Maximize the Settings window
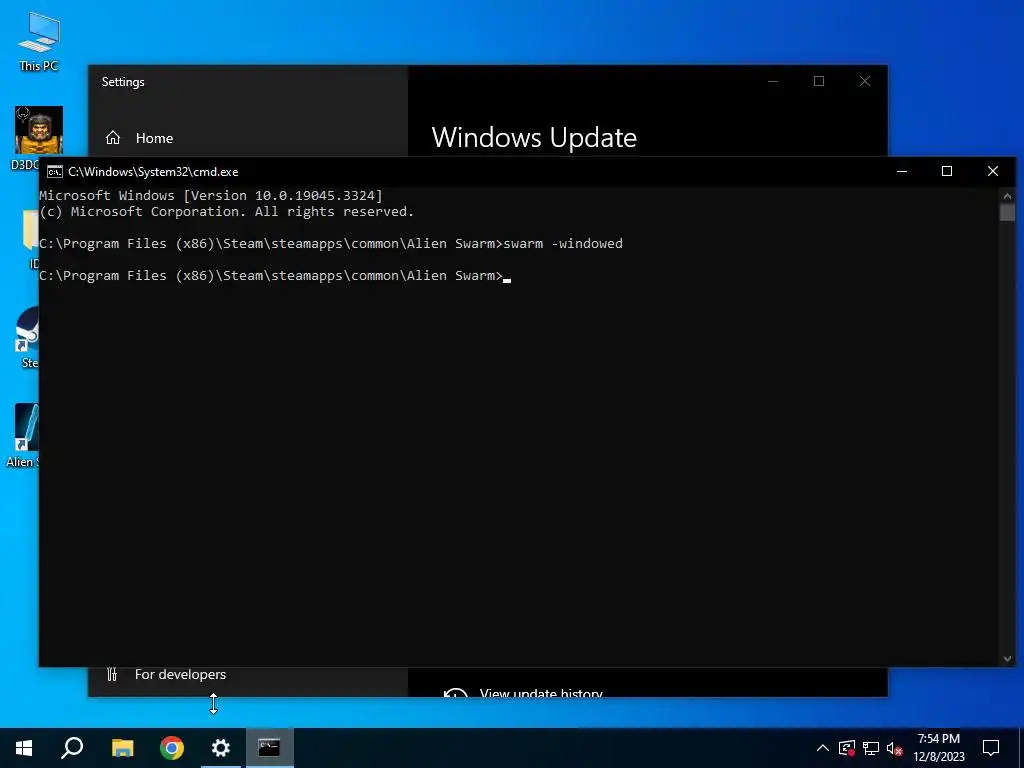The height and width of the screenshot is (768, 1024). pos(819,81)
